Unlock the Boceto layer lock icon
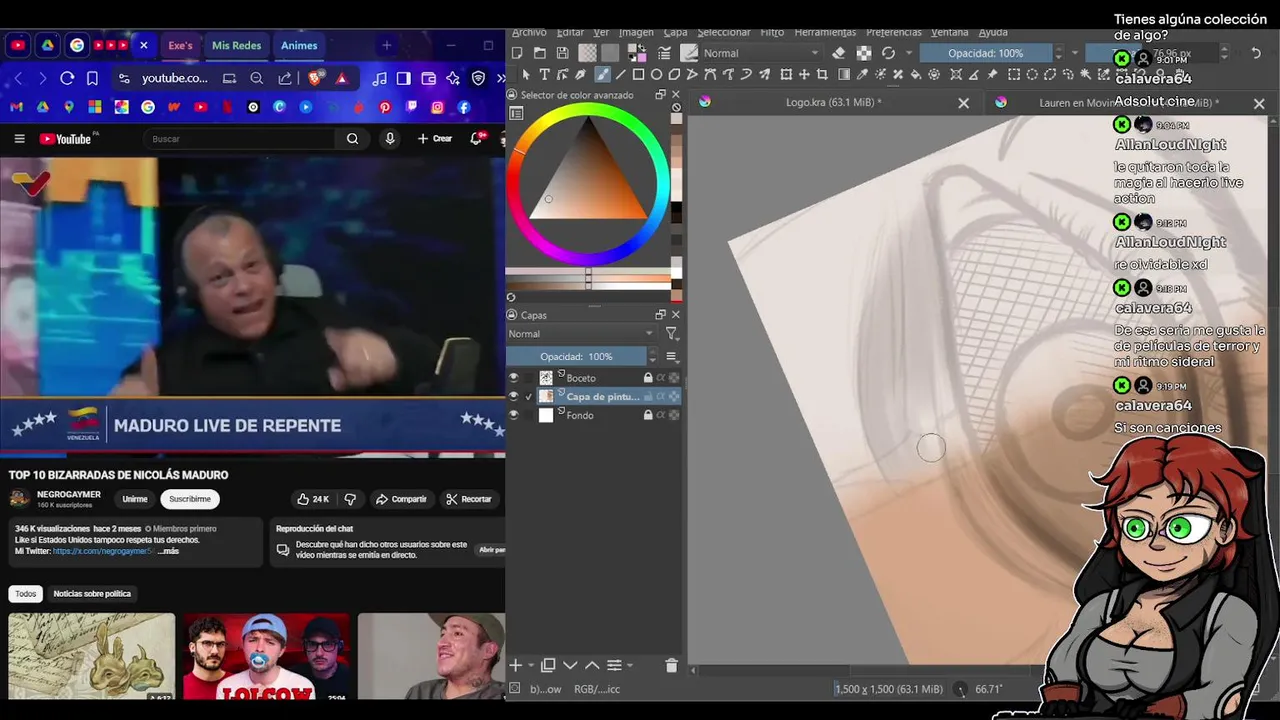The width and height of the screenshot is (1280, 720). 648,378
